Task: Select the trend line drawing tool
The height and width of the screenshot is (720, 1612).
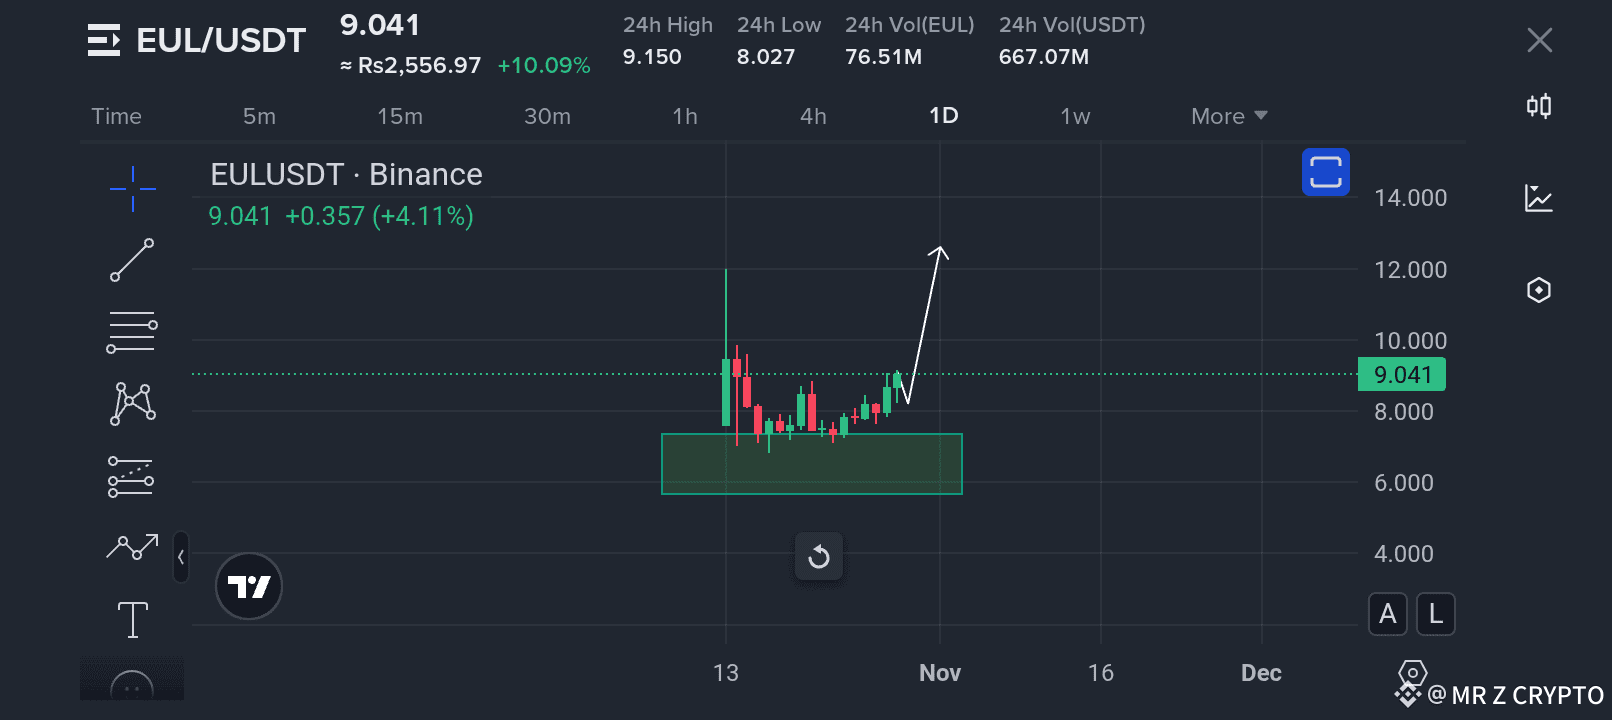Action: [132, 260]
